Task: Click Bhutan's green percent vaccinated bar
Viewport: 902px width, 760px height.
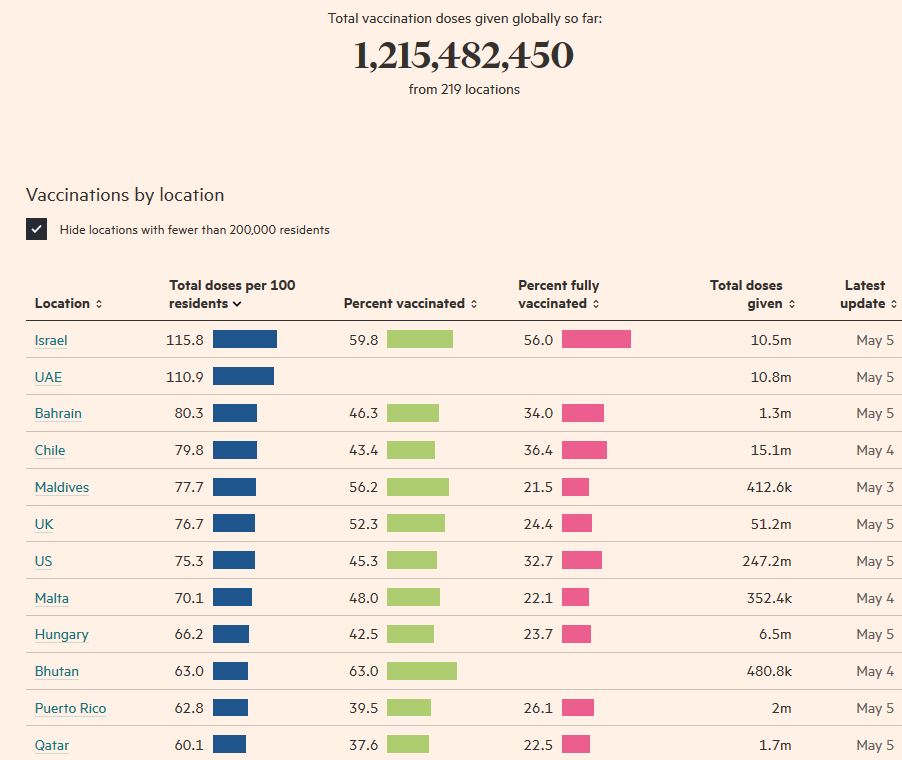Action: point(421,671)
